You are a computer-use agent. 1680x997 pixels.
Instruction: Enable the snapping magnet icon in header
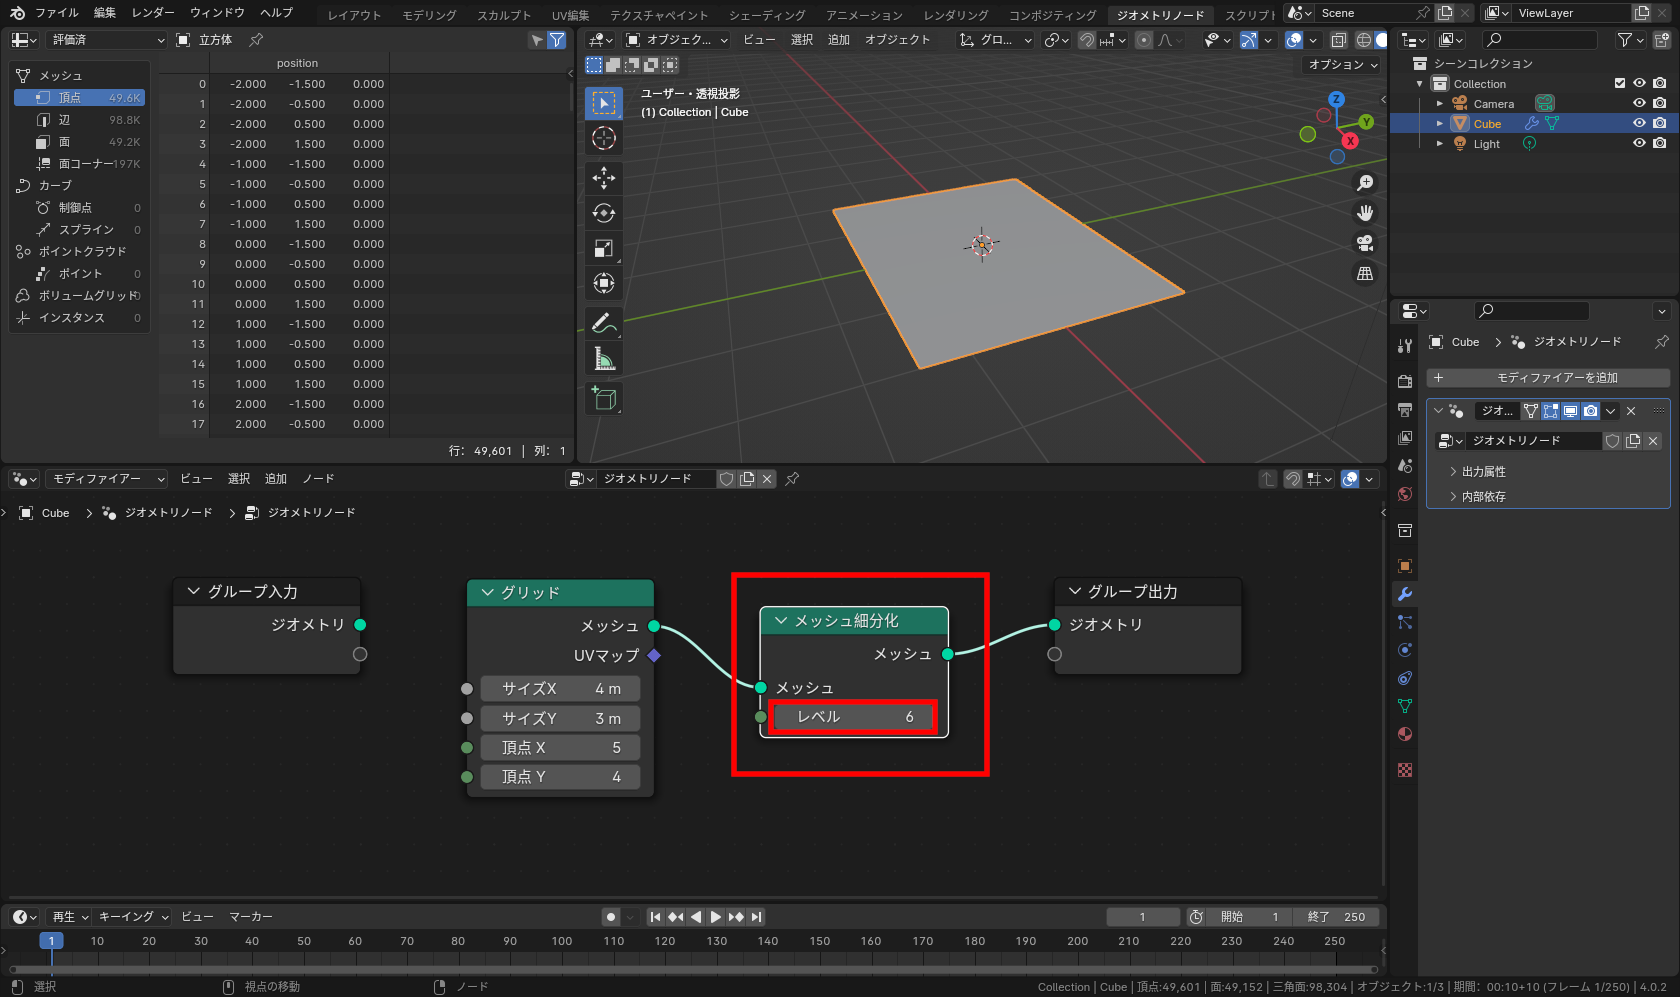click(x=1086, y=40)
